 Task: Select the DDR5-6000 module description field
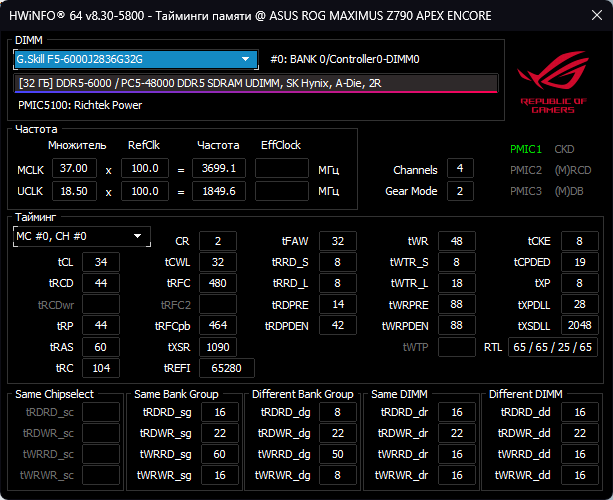click(256, 83)
